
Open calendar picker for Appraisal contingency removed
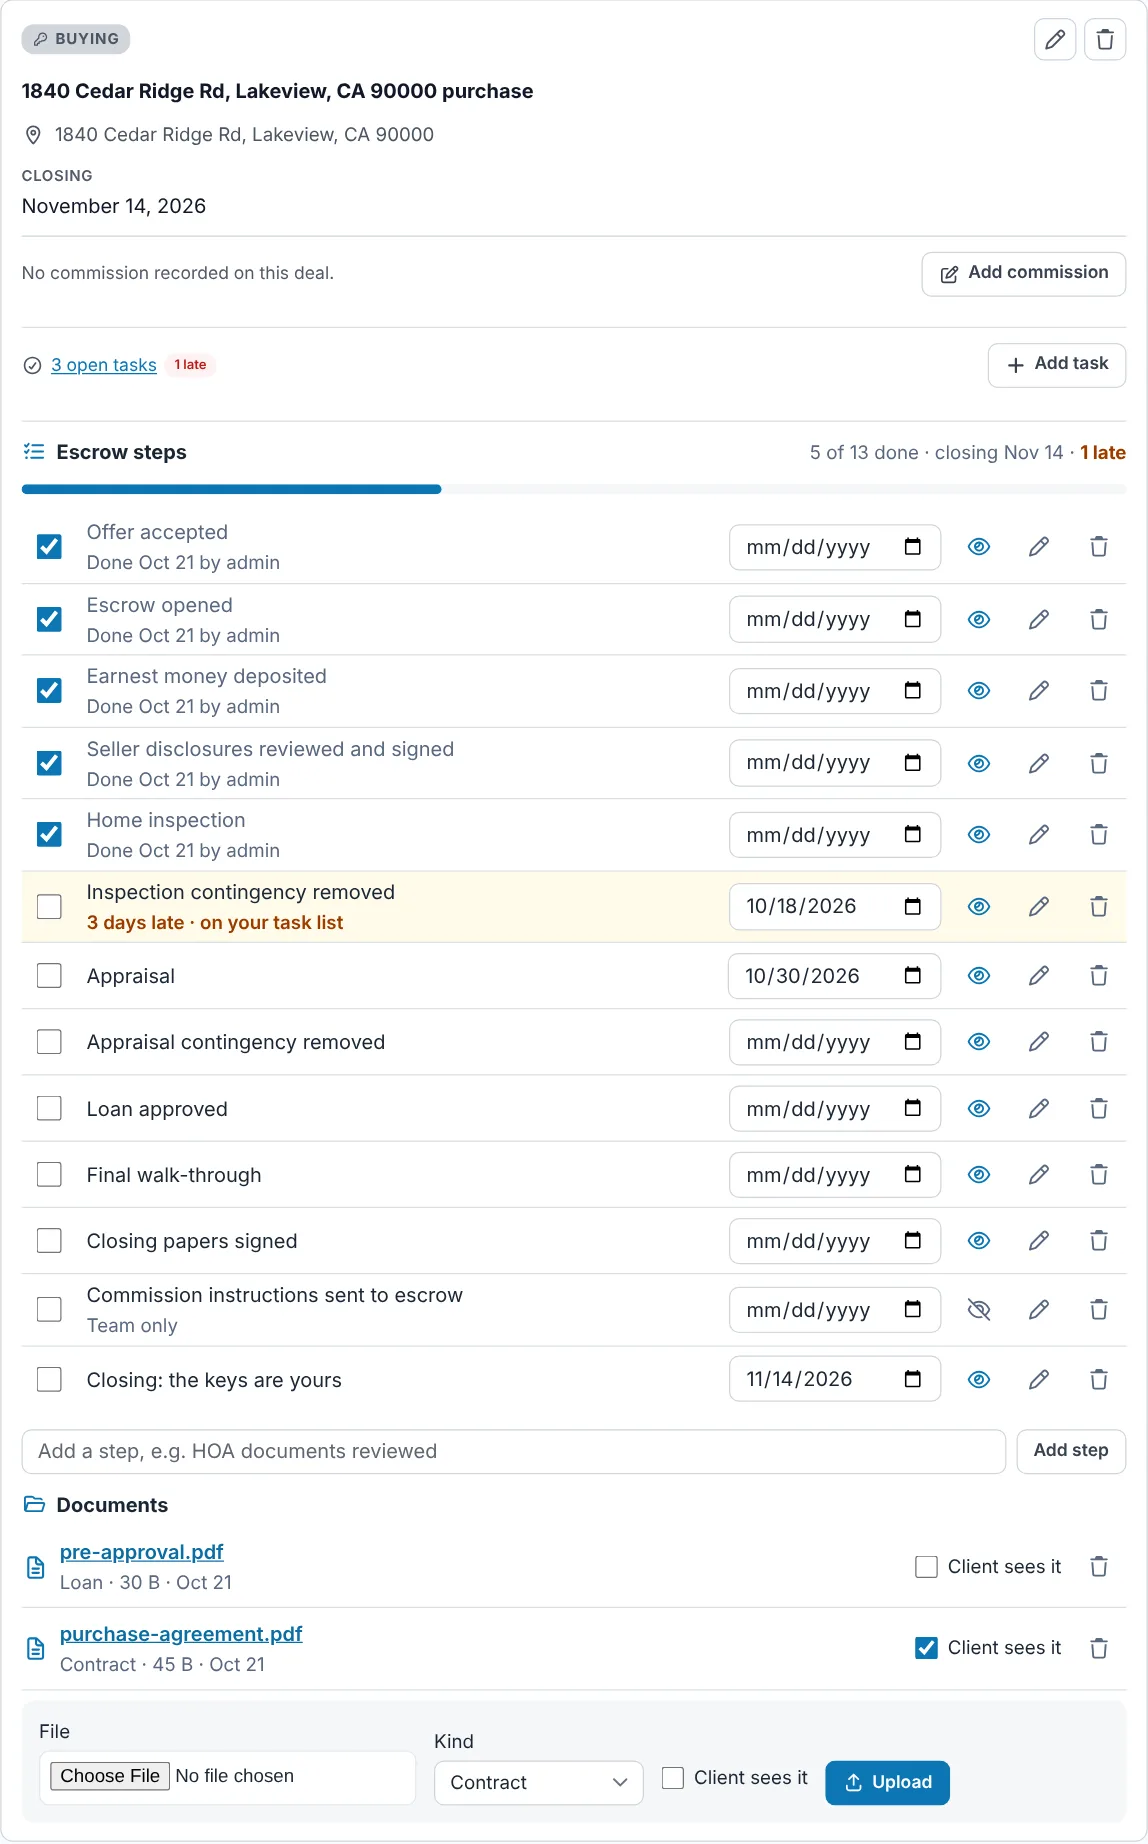tap(912, 1042)
